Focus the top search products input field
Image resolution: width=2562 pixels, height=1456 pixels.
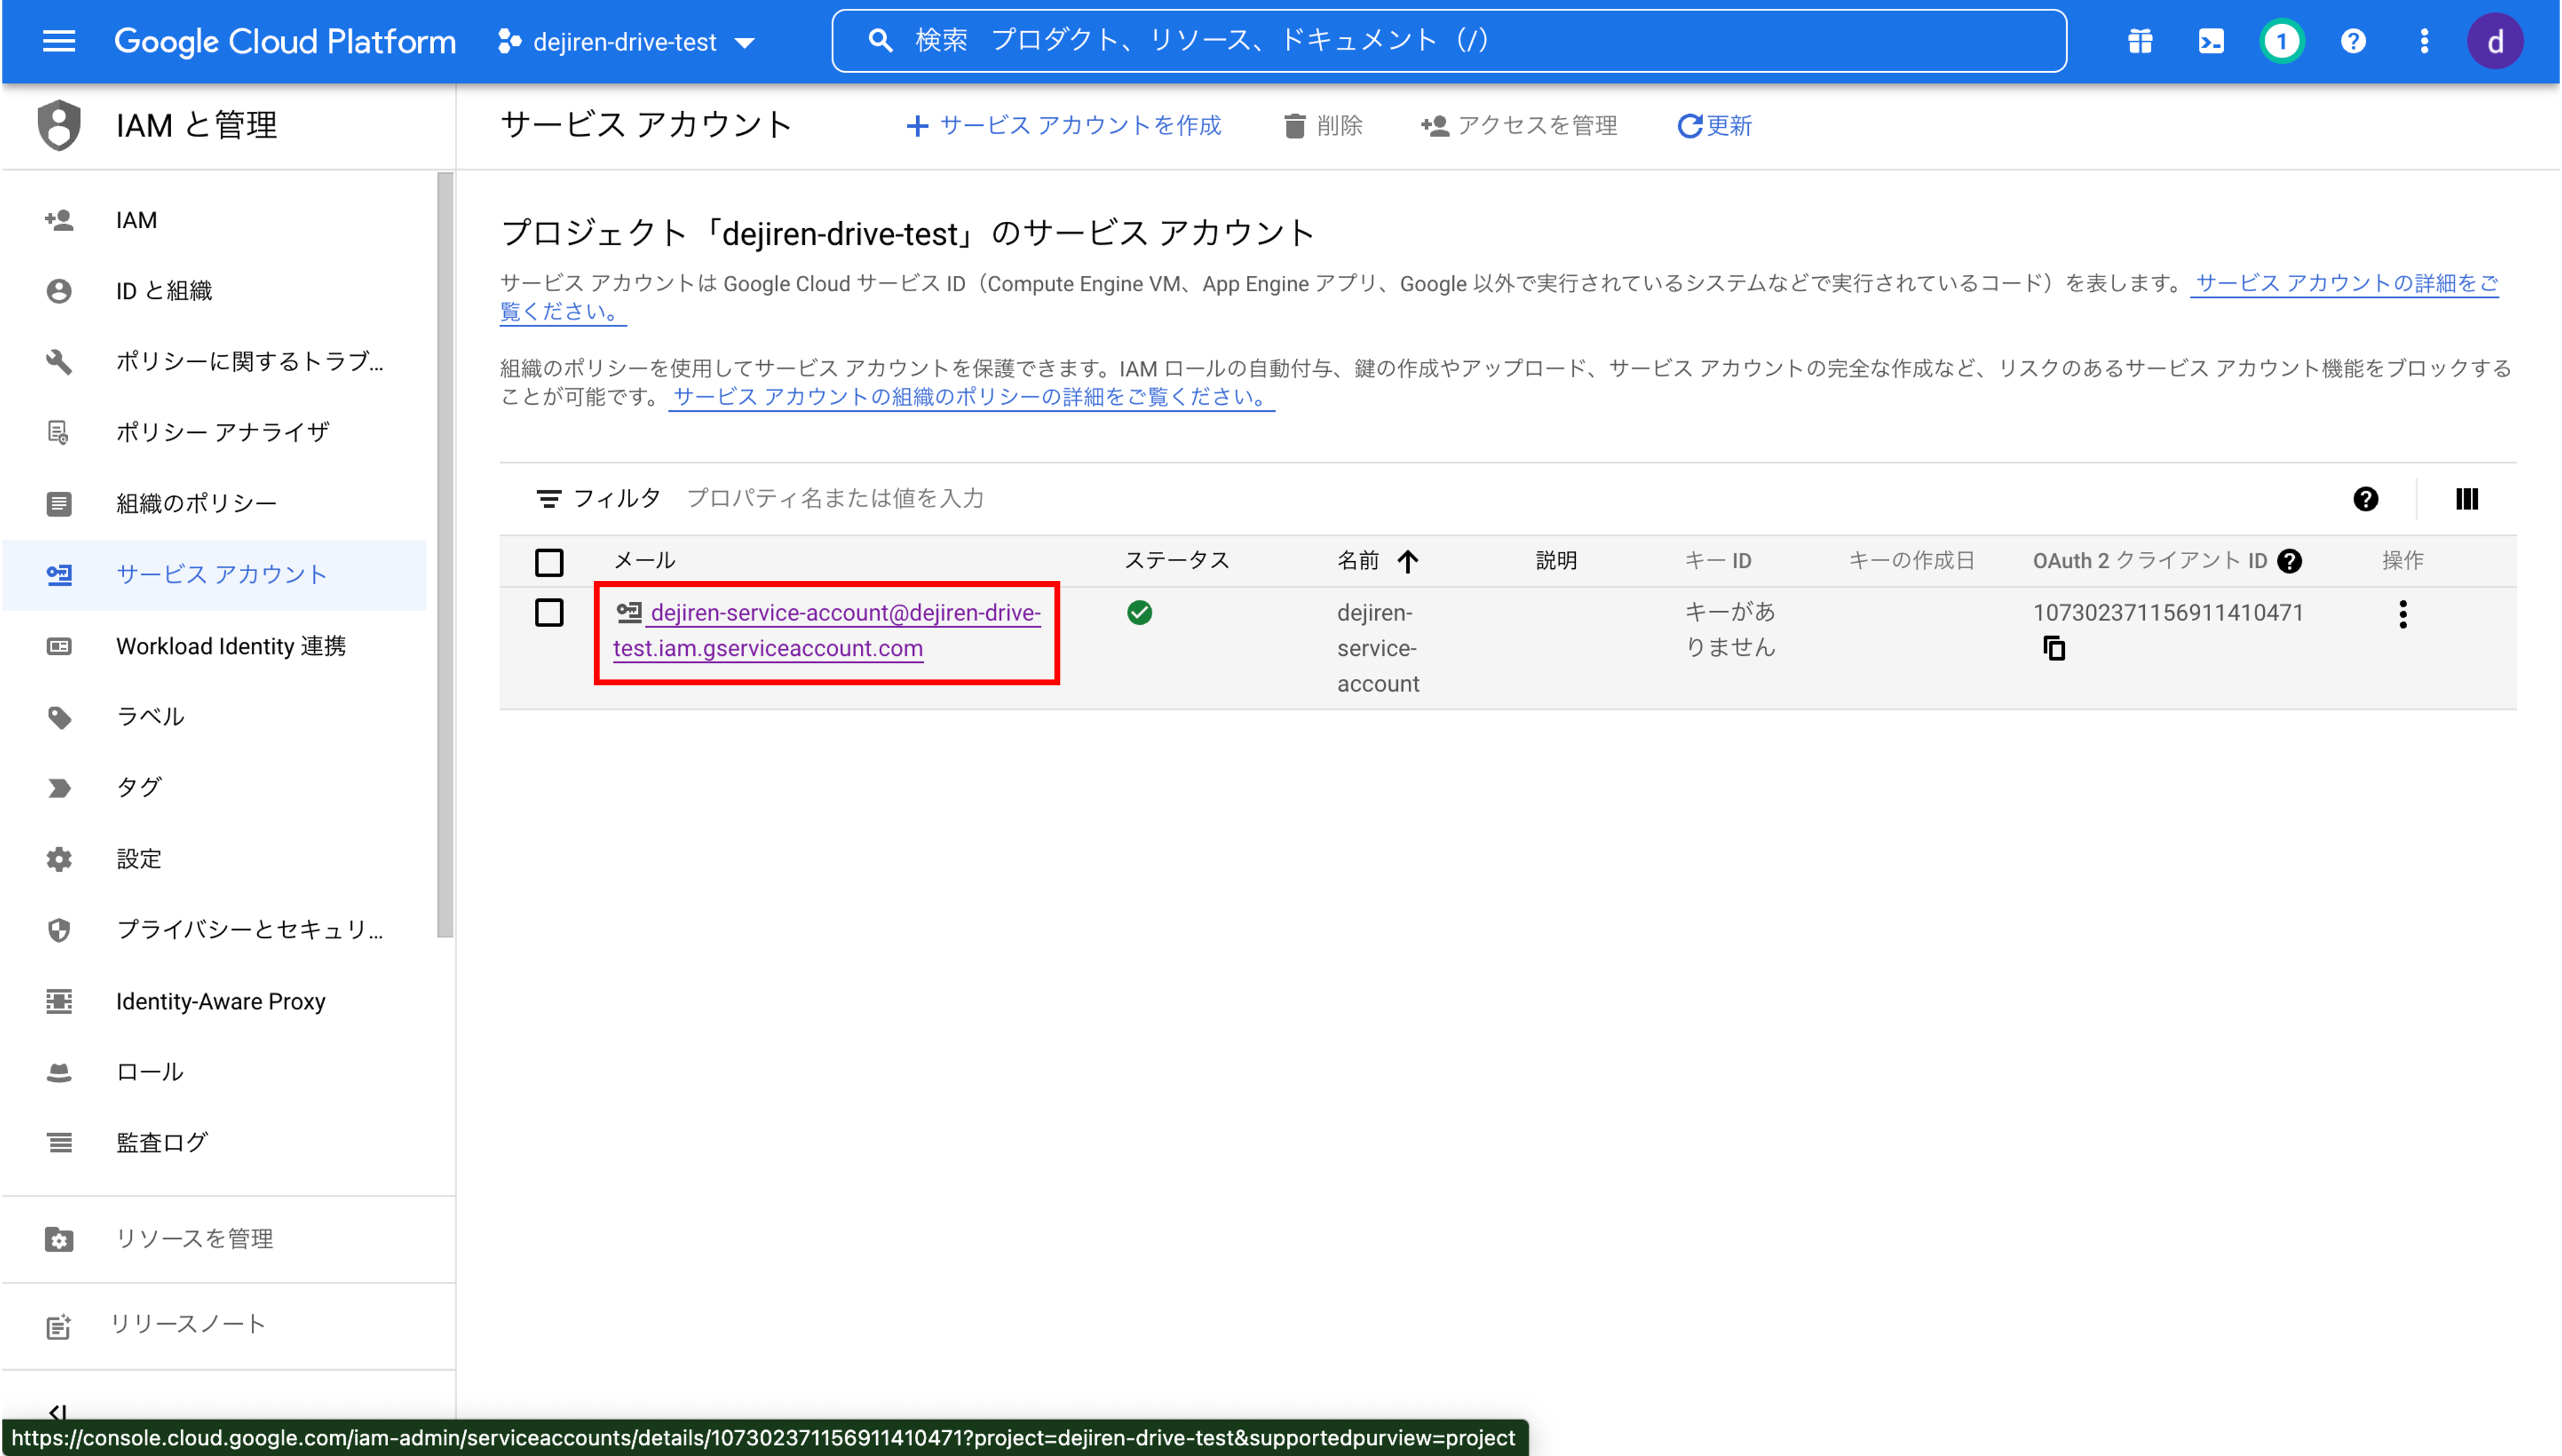(1450, 41)
